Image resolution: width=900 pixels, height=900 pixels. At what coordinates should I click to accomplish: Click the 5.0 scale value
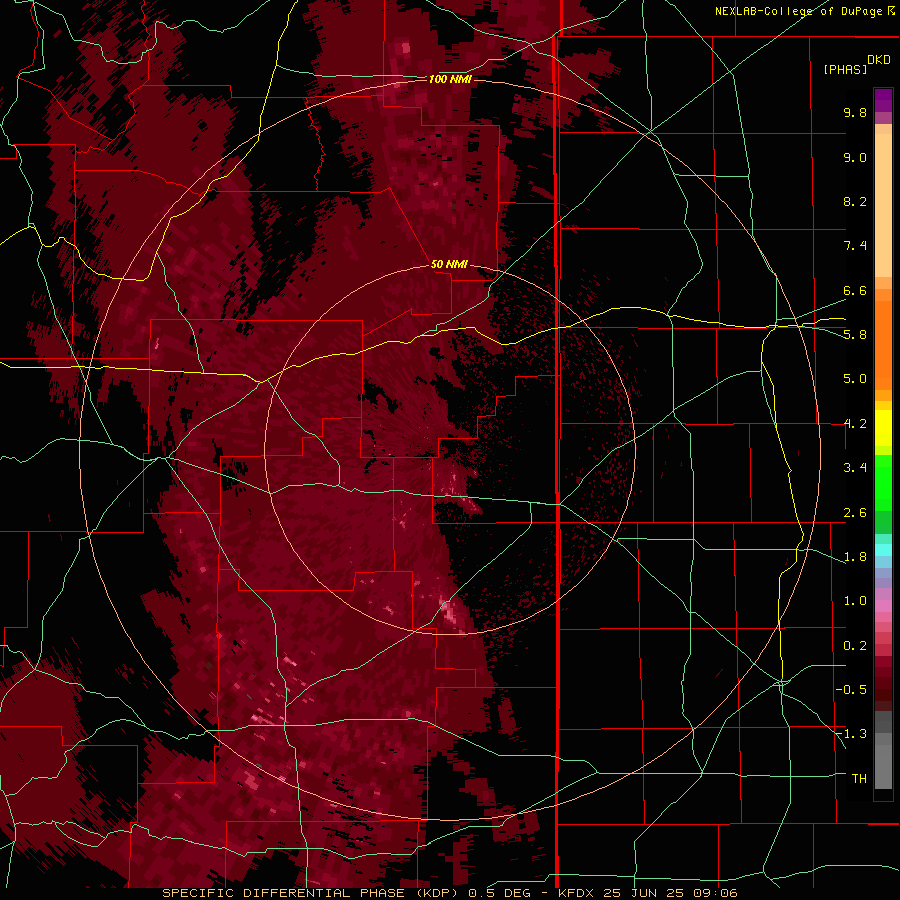(x=855, y=379)
